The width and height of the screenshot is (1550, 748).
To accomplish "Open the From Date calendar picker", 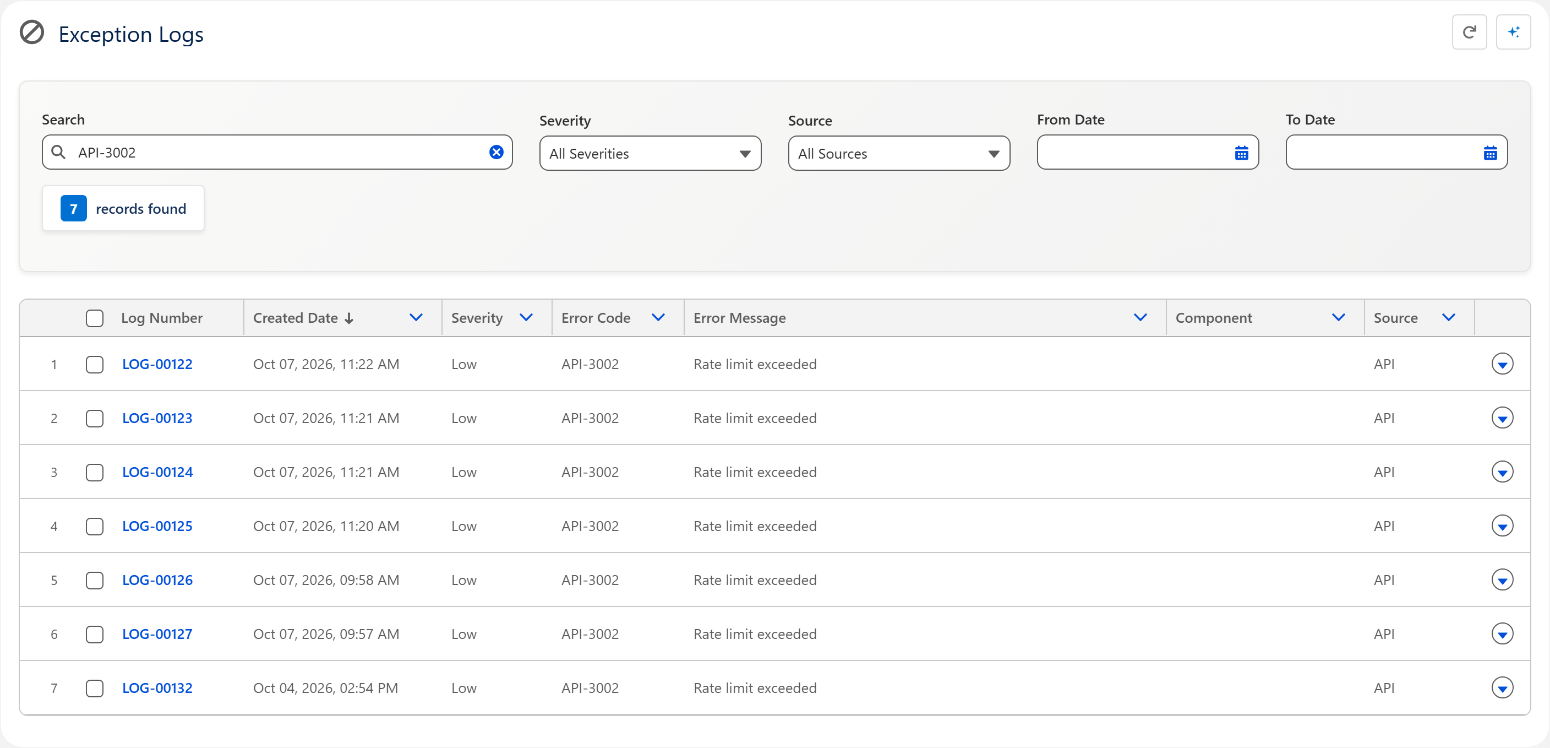I will point(1241,153).
